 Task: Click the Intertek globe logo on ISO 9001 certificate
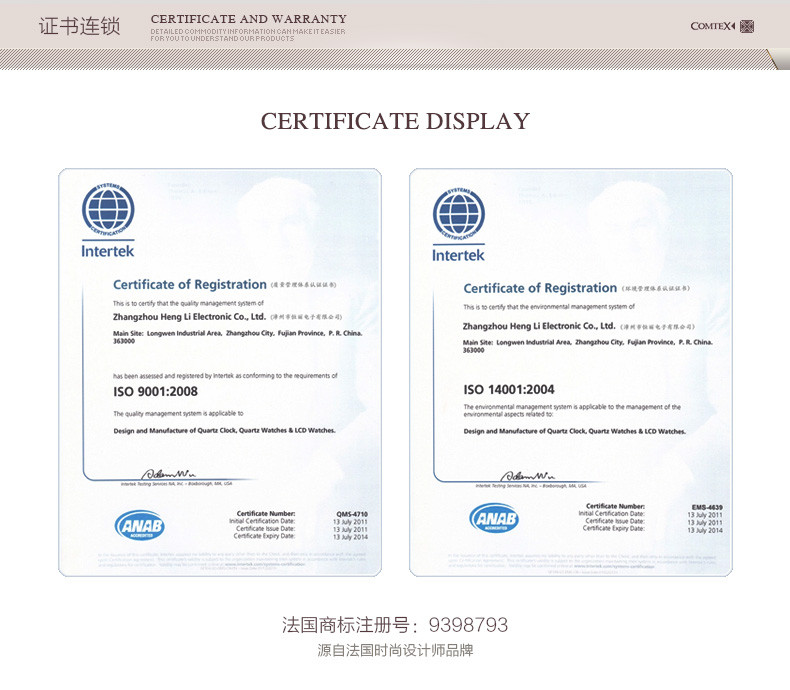[107, 212]
